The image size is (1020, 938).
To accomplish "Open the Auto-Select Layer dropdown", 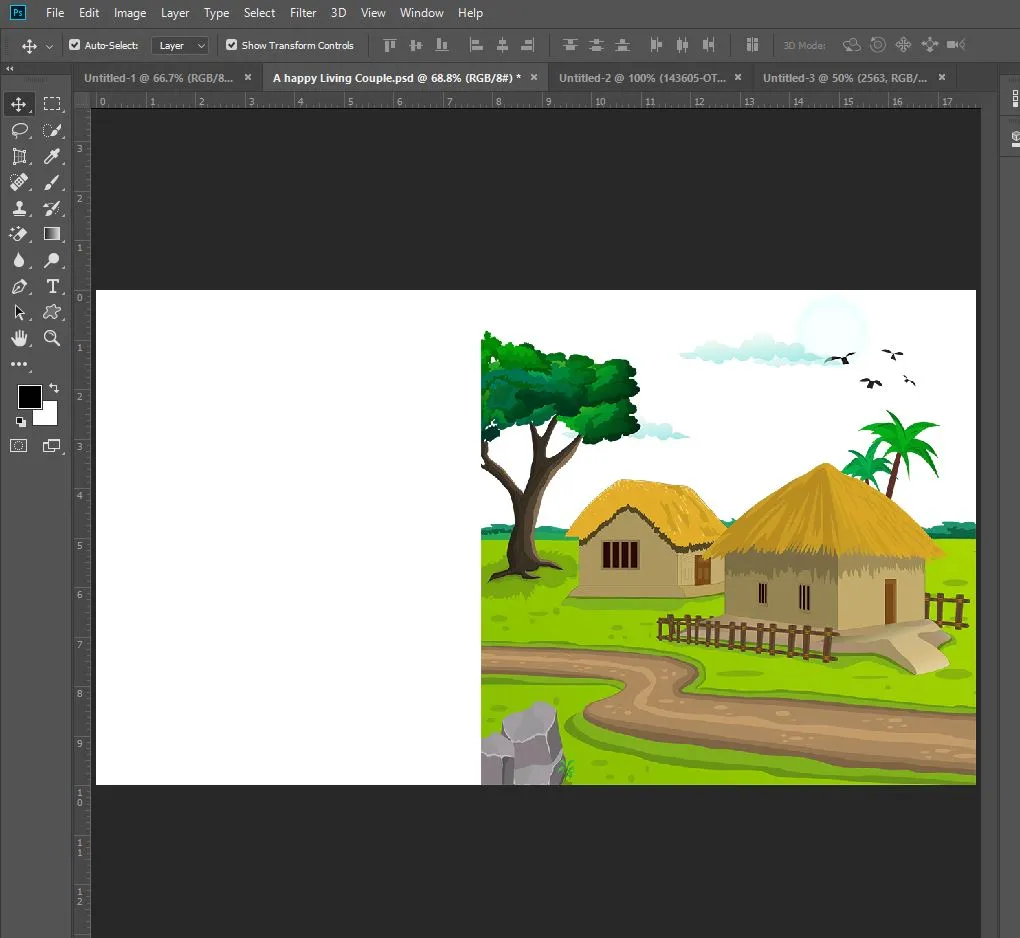I will [x=181, y=45].
